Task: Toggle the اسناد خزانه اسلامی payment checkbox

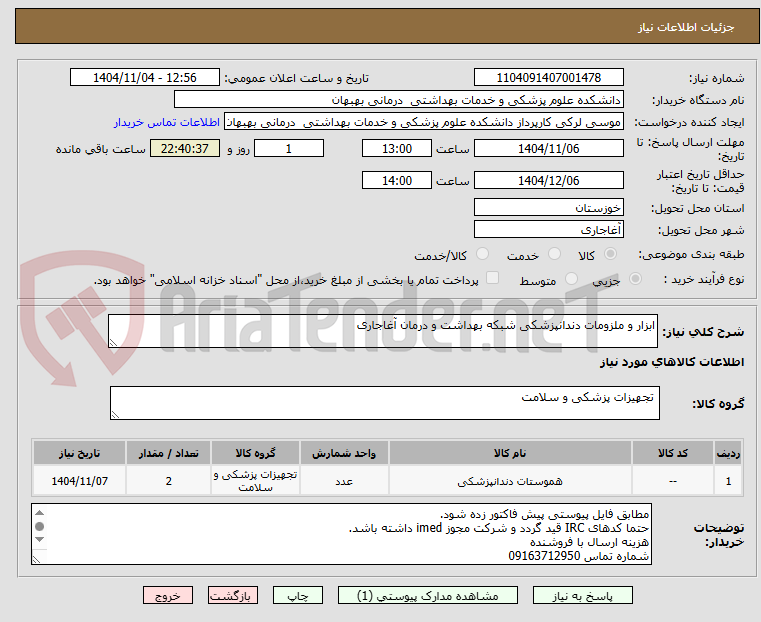Action: pos(493,278)
